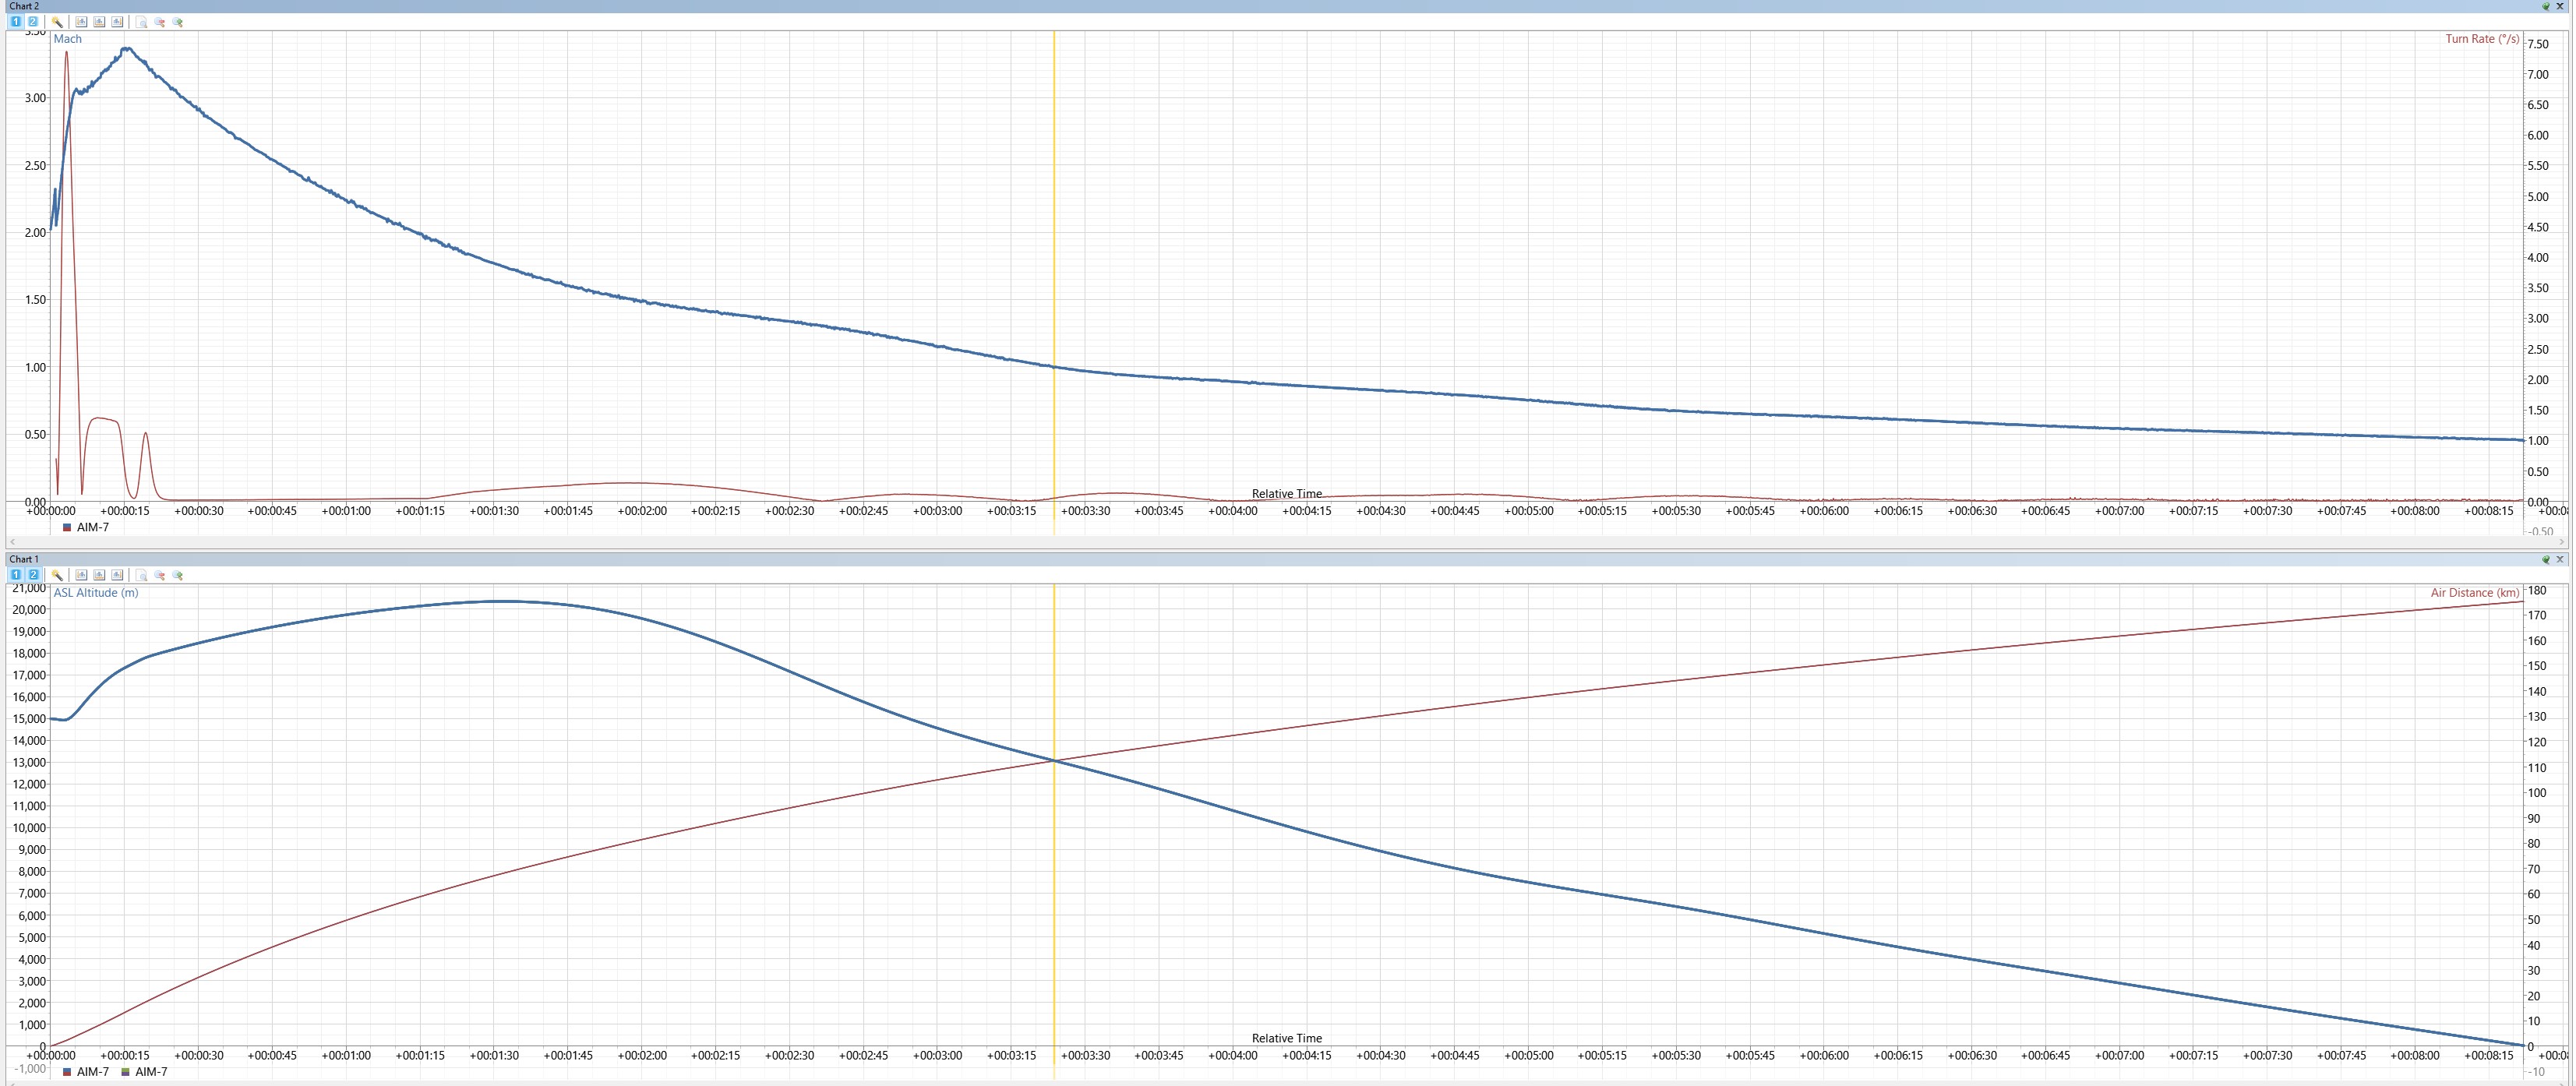Click +00:01:30 time tick in Chart 1
This screenshot has height=1086, width=2576.
pyautogui.click(x=494, y=1056)
